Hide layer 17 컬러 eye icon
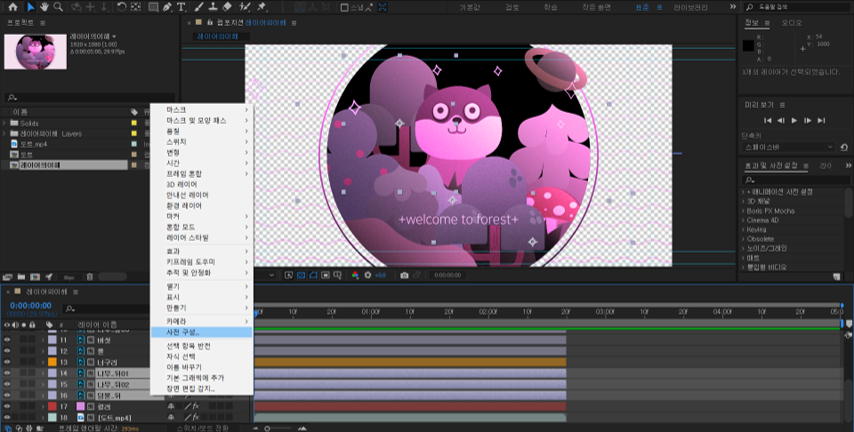854x432 pixels. [7, 406]
